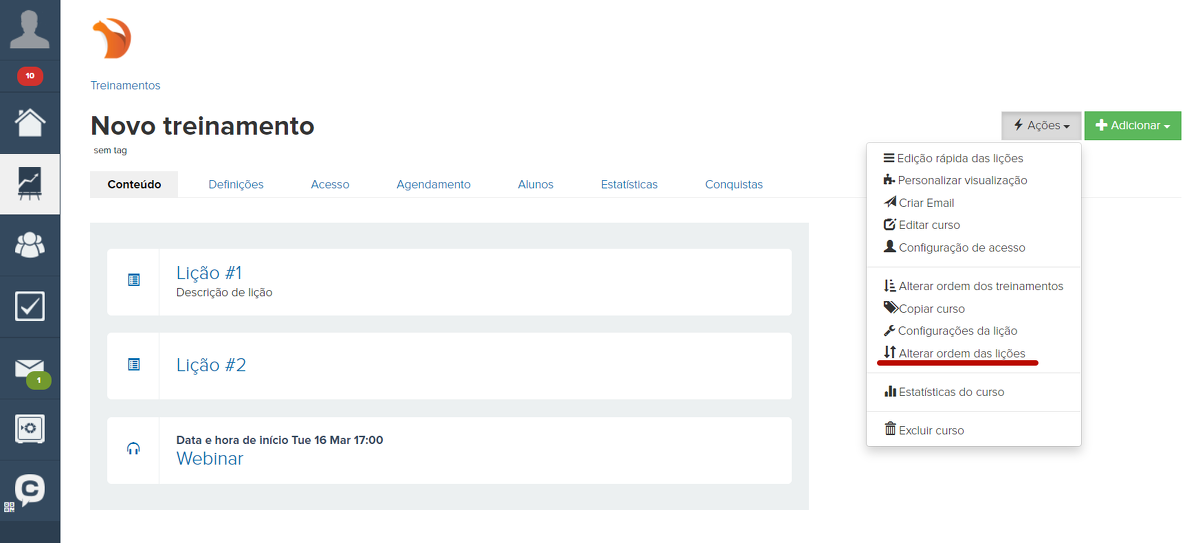1200x543 pixels.
Task: Expand the Ações dropdown button
Action: pos(1041,126)
